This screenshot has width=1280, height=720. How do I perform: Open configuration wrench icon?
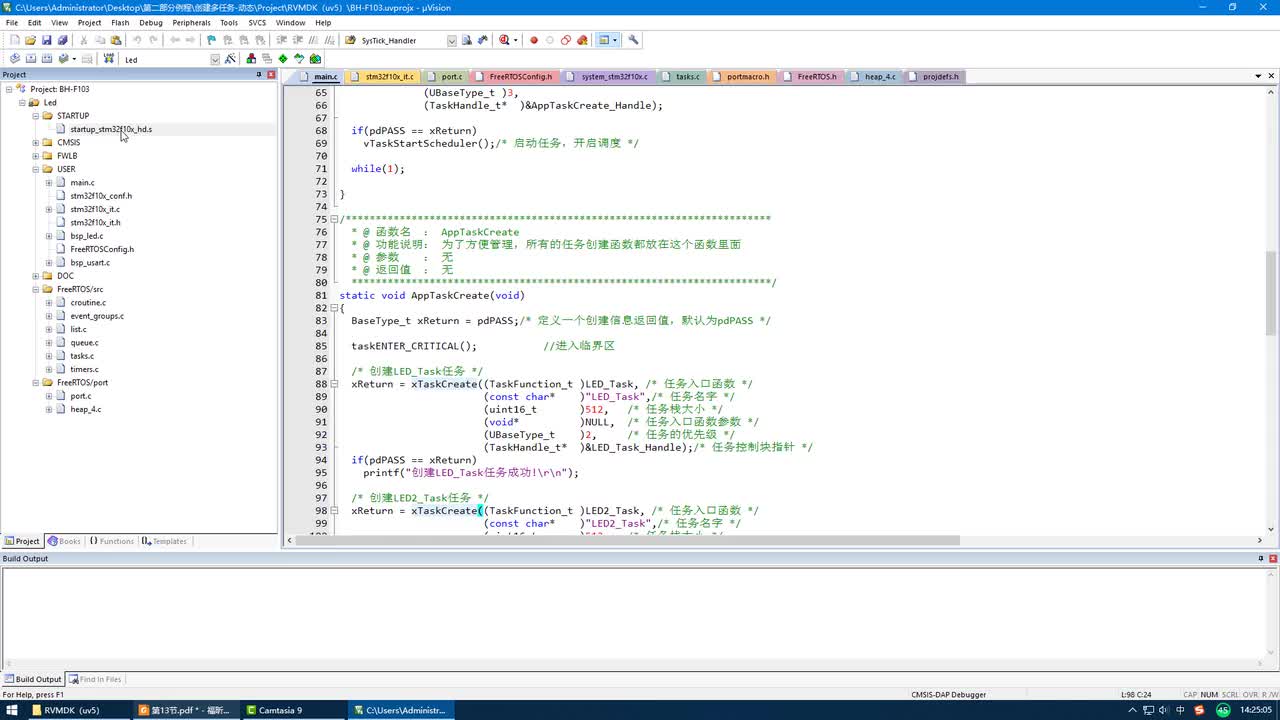point(633,40)
